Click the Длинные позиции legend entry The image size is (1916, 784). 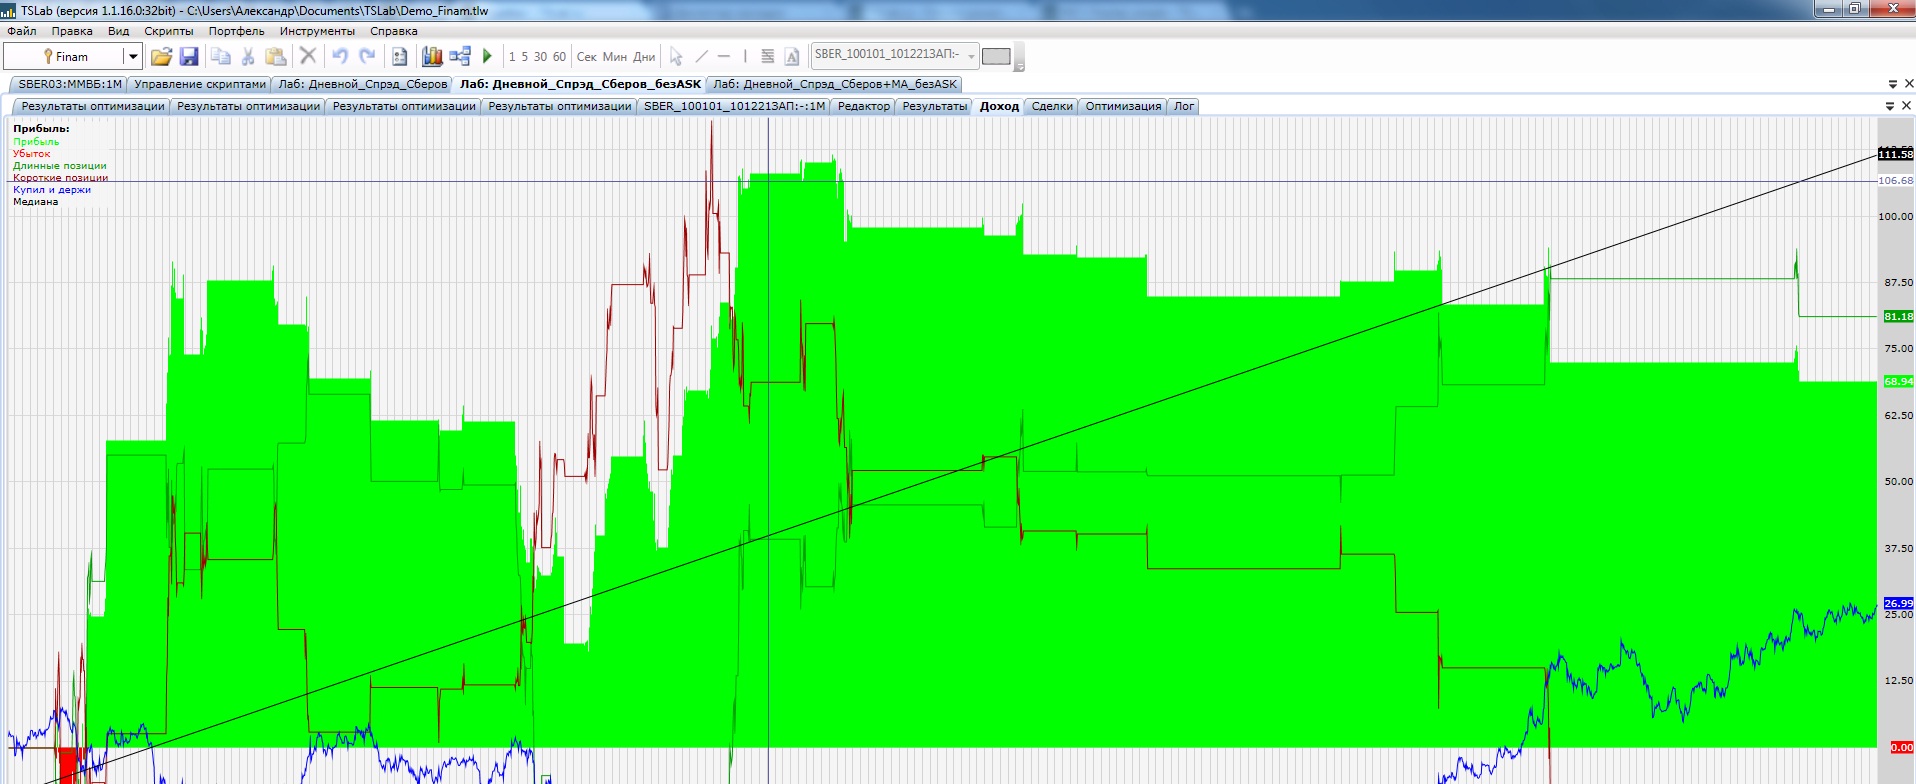60,166
